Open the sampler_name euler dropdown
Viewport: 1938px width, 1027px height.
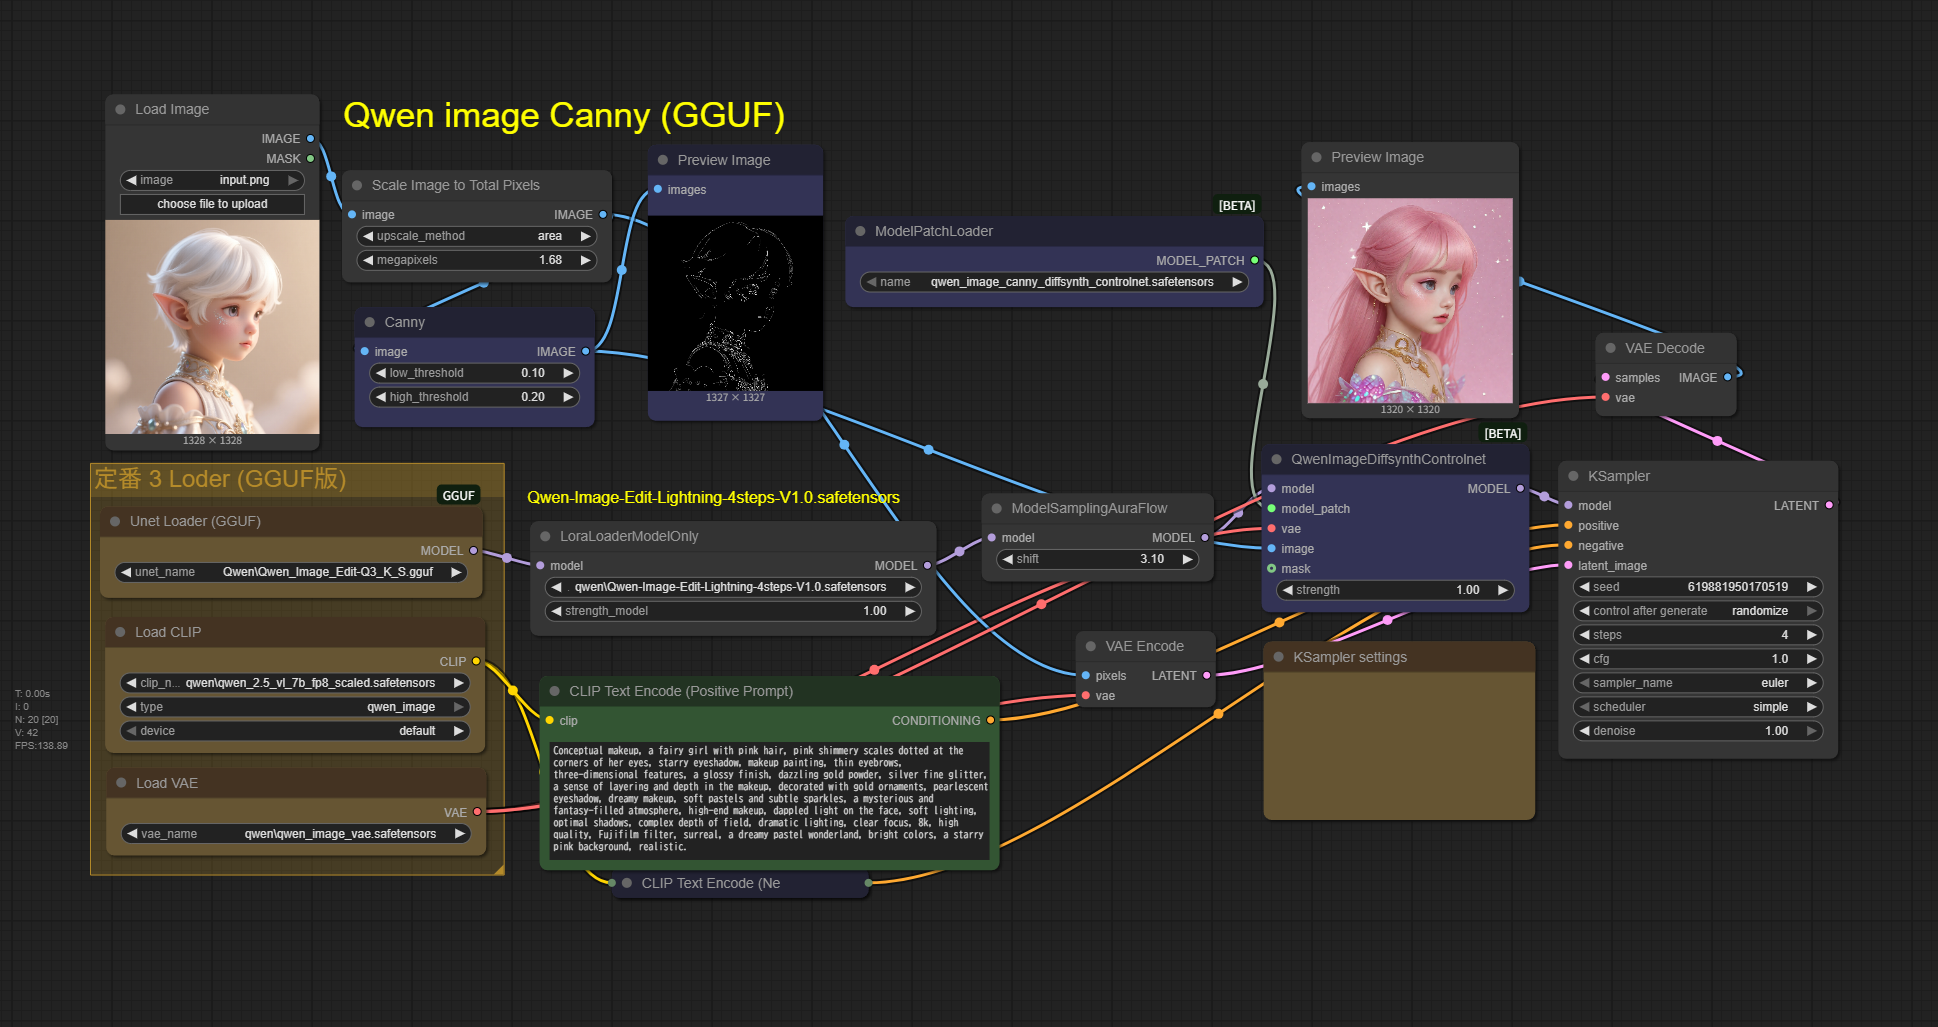pyautogui.click(x=1697, y=683)
